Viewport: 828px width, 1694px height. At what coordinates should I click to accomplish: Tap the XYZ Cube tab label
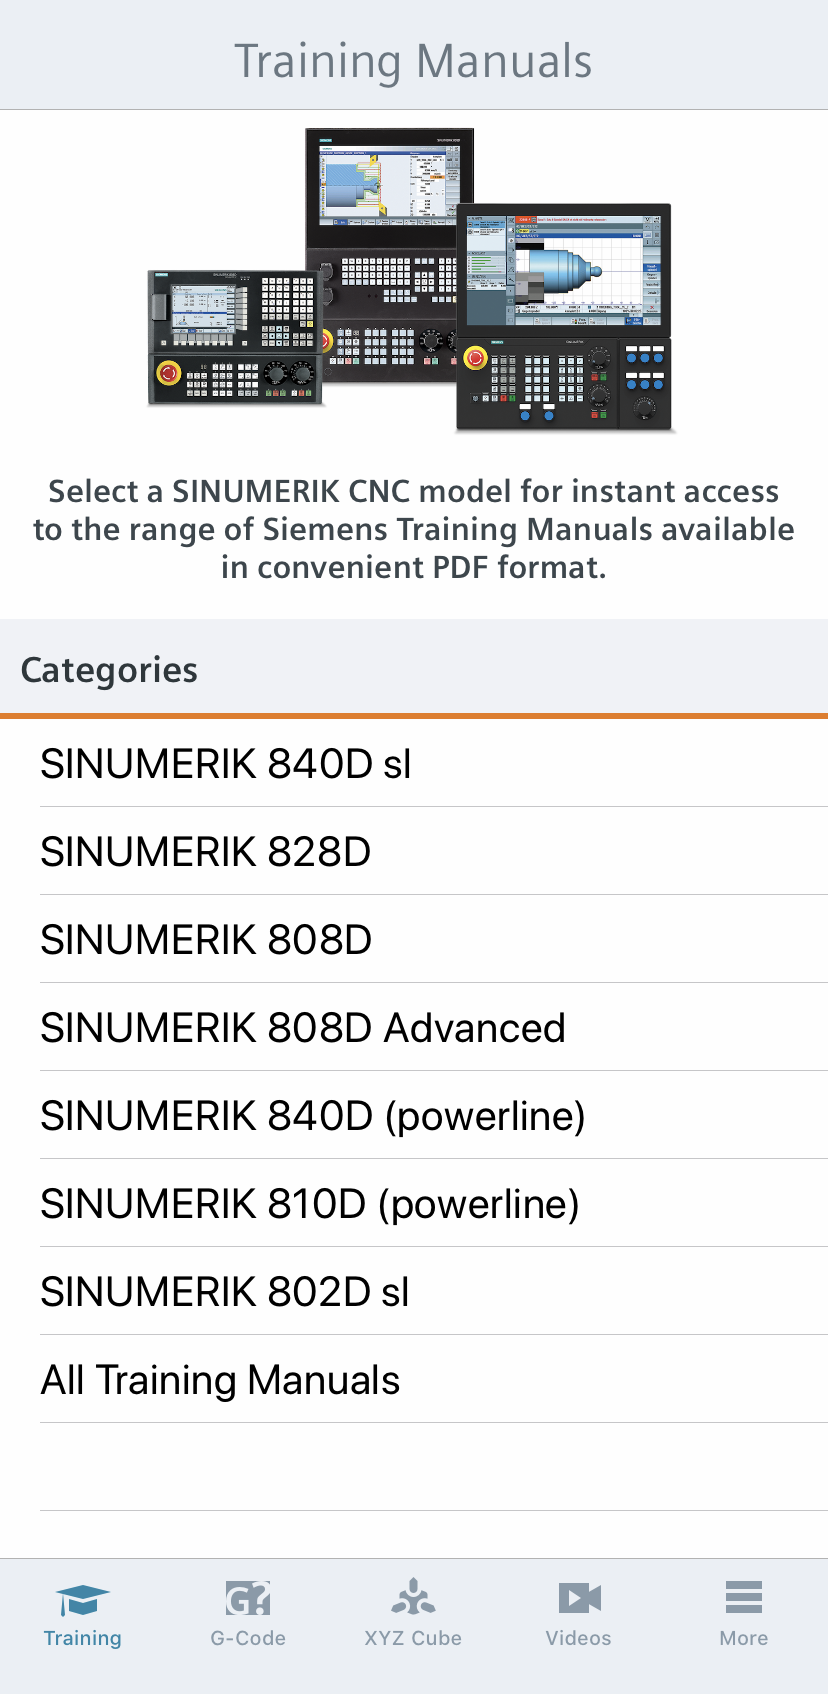413,1638
